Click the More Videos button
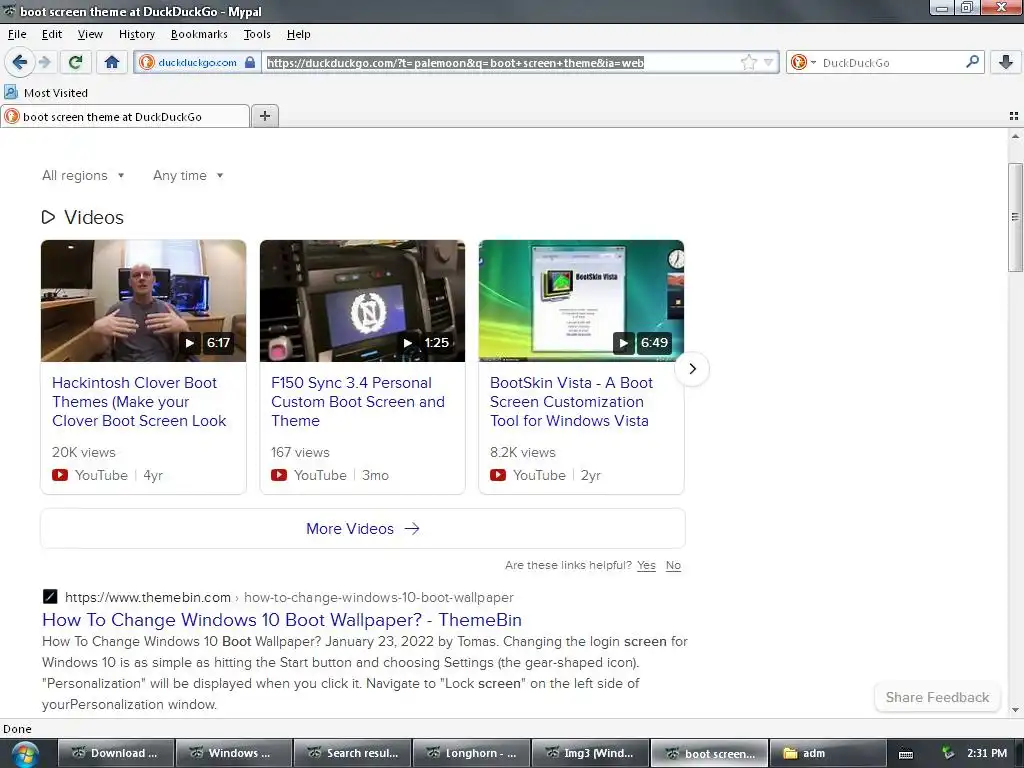Image resolution: width=1024 pixels, height=768 pixels. pos(362,528)
